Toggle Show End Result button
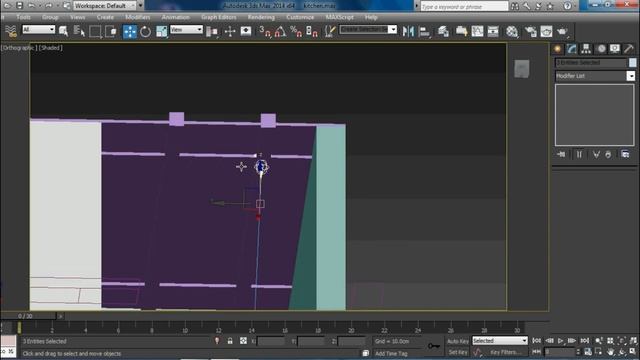This screenshot has width=640, height=360. point(579,154)
